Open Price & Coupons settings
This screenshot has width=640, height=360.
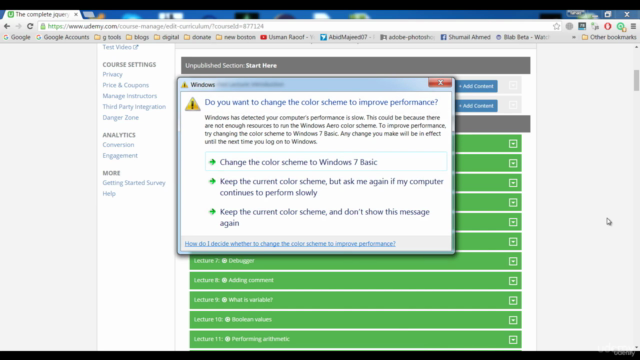click(126, 85)
